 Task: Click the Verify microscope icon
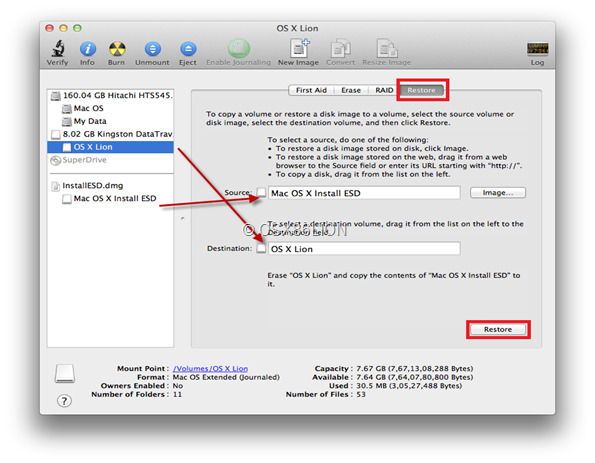coord(58,49)
